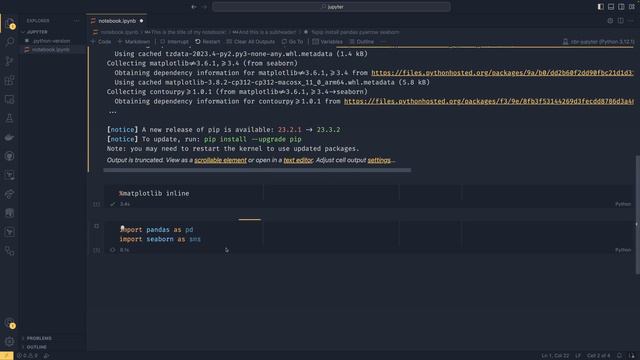Click the Customize Layout icon
640x360 pixels.
click(631, 7)
